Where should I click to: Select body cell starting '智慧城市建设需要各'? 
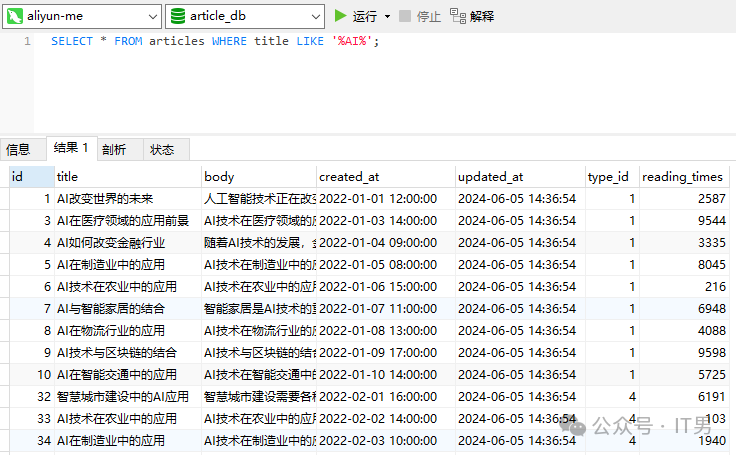point(259,397)
